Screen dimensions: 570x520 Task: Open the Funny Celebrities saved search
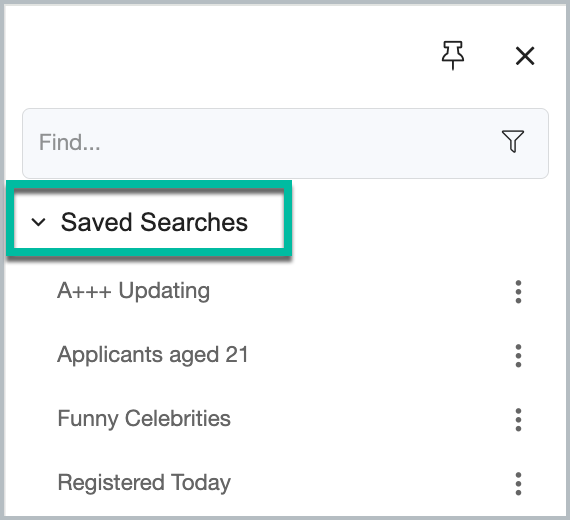click(x=144, y=419)
